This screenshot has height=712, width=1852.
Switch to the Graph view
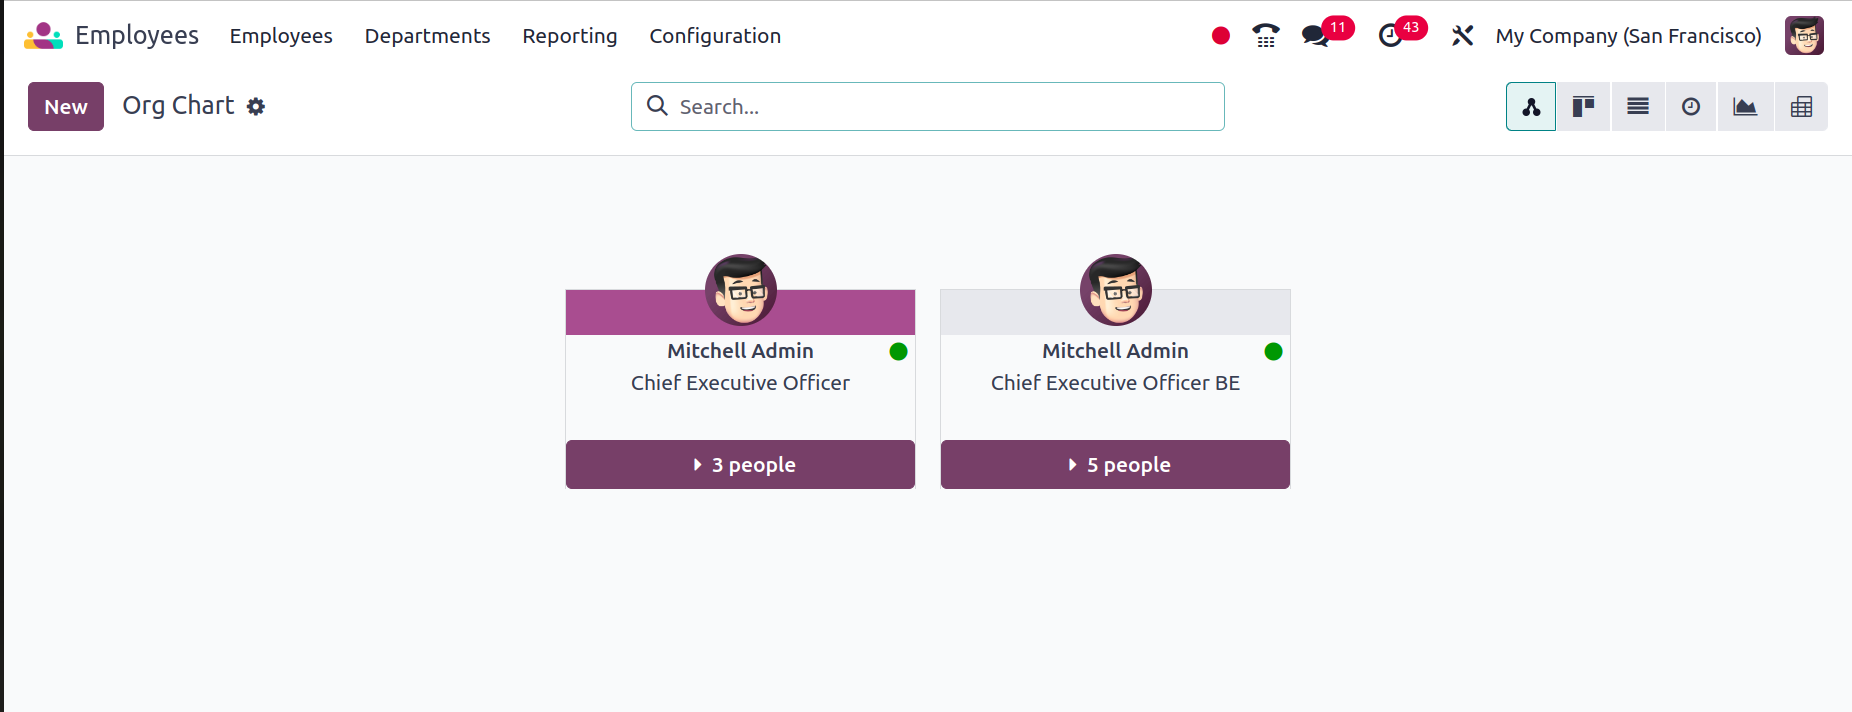[1745, 107]
